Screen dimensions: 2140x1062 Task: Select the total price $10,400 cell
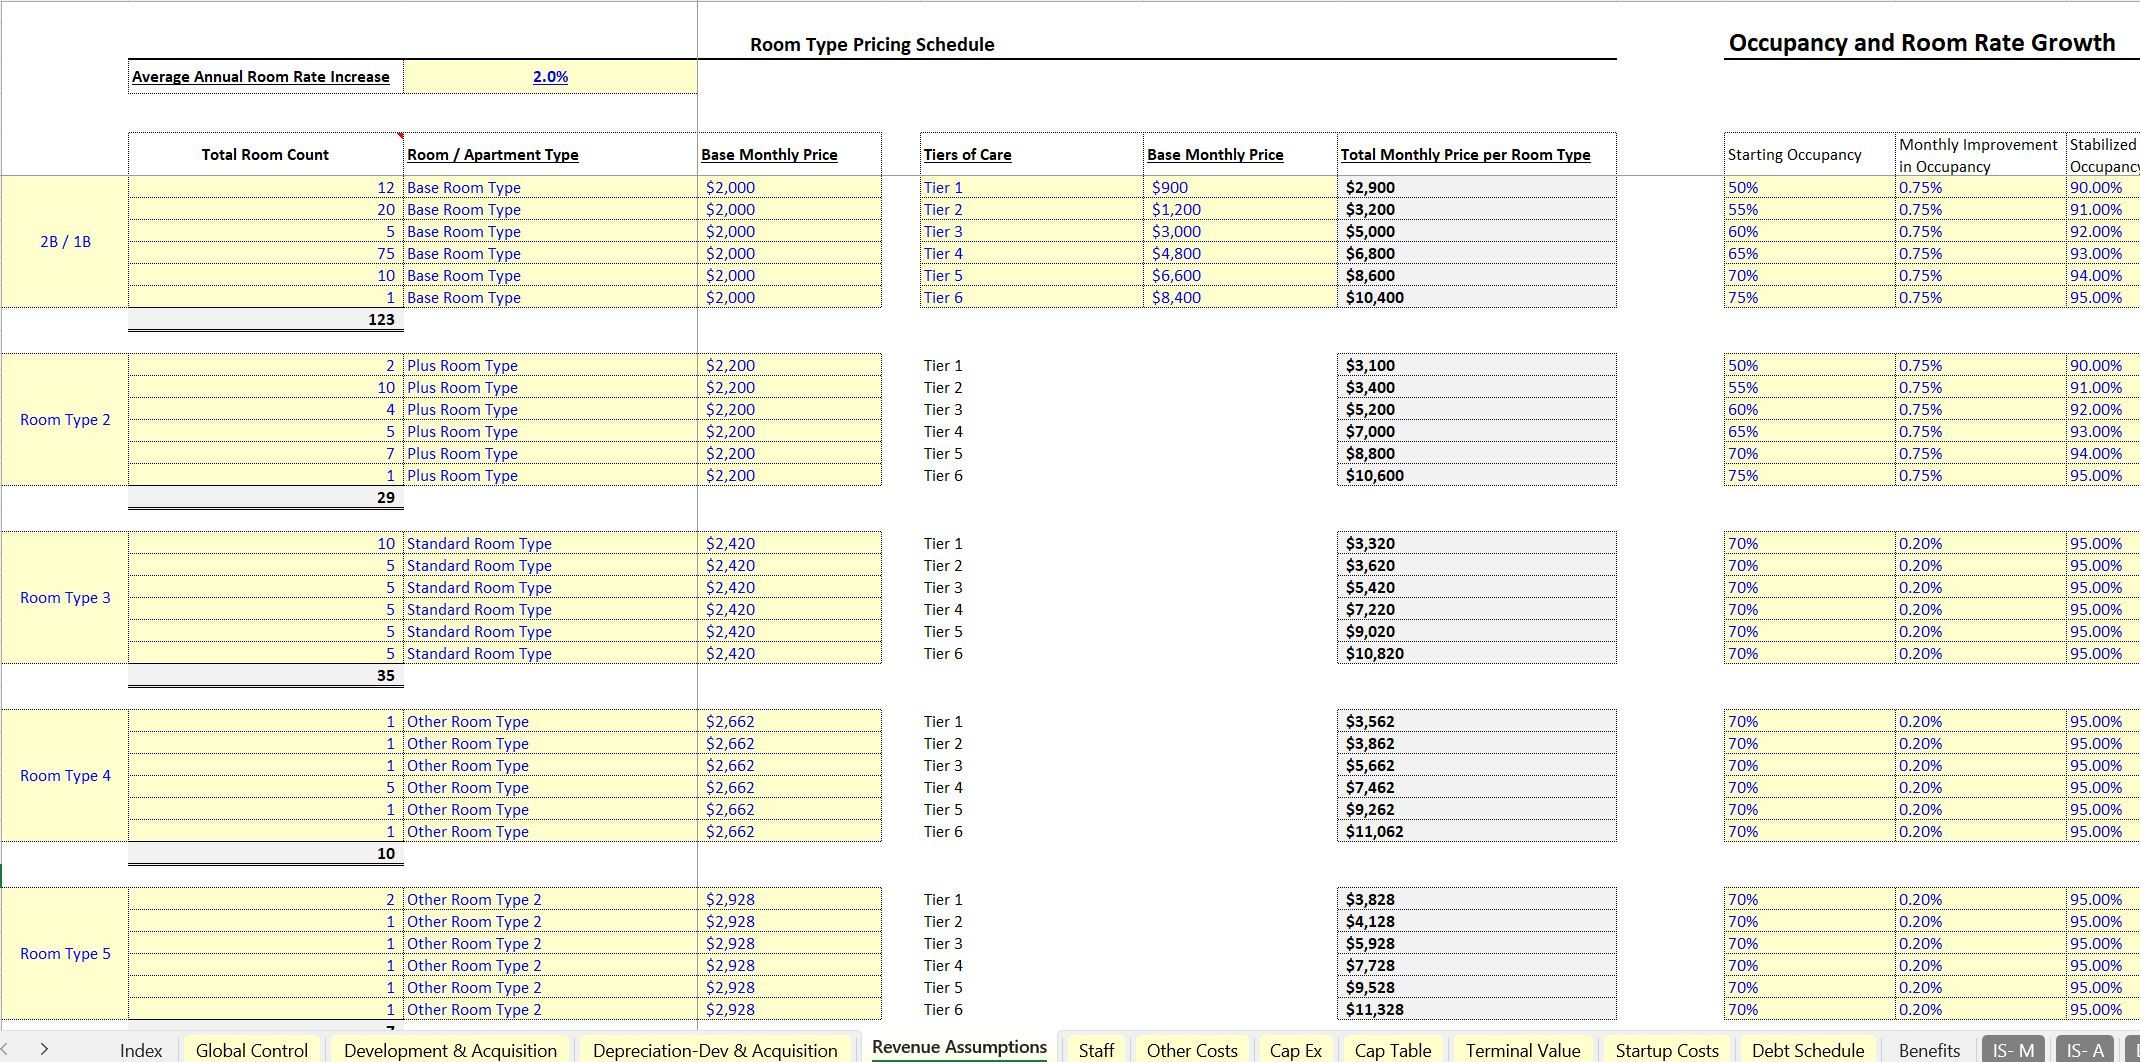1477,298
